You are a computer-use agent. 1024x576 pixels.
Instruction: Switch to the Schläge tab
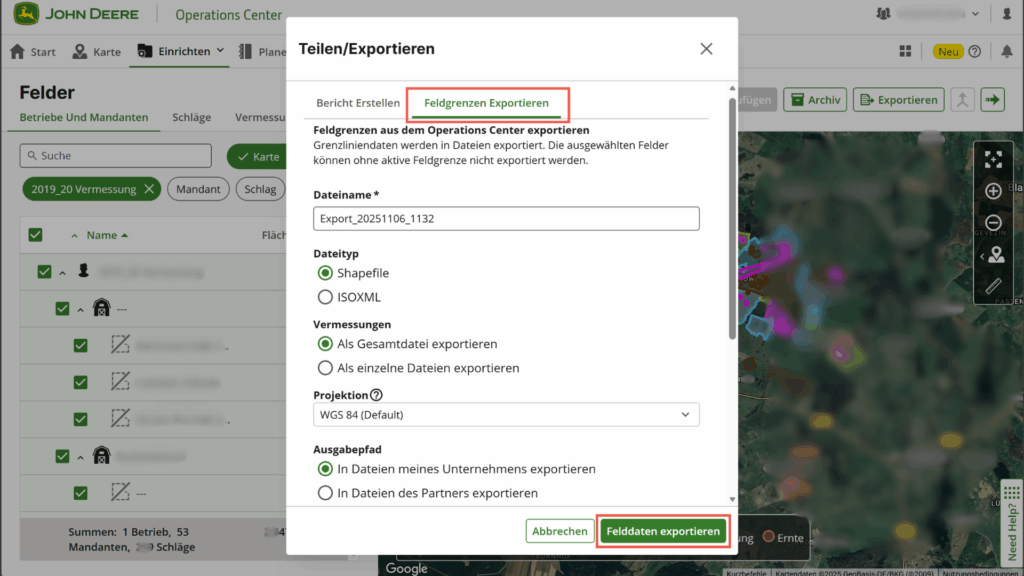(191, 117)
